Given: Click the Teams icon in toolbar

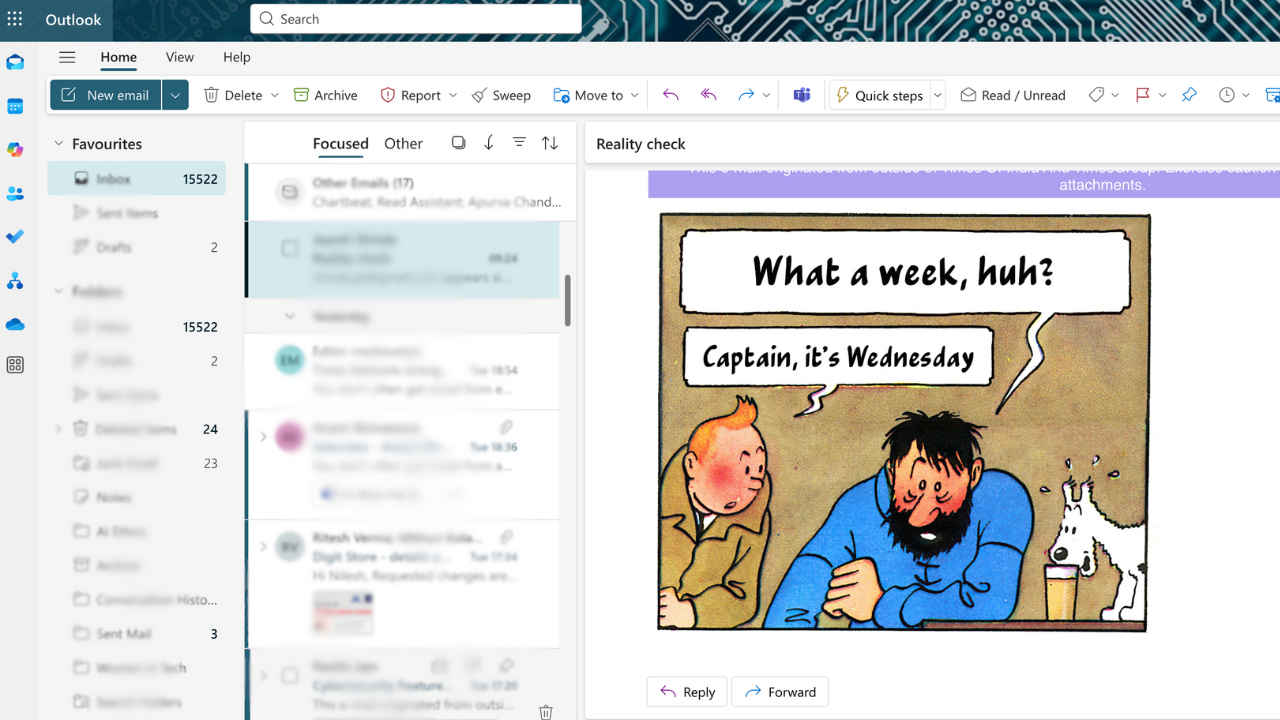Looking at the screenshot, I should click(x=802, y=95).
